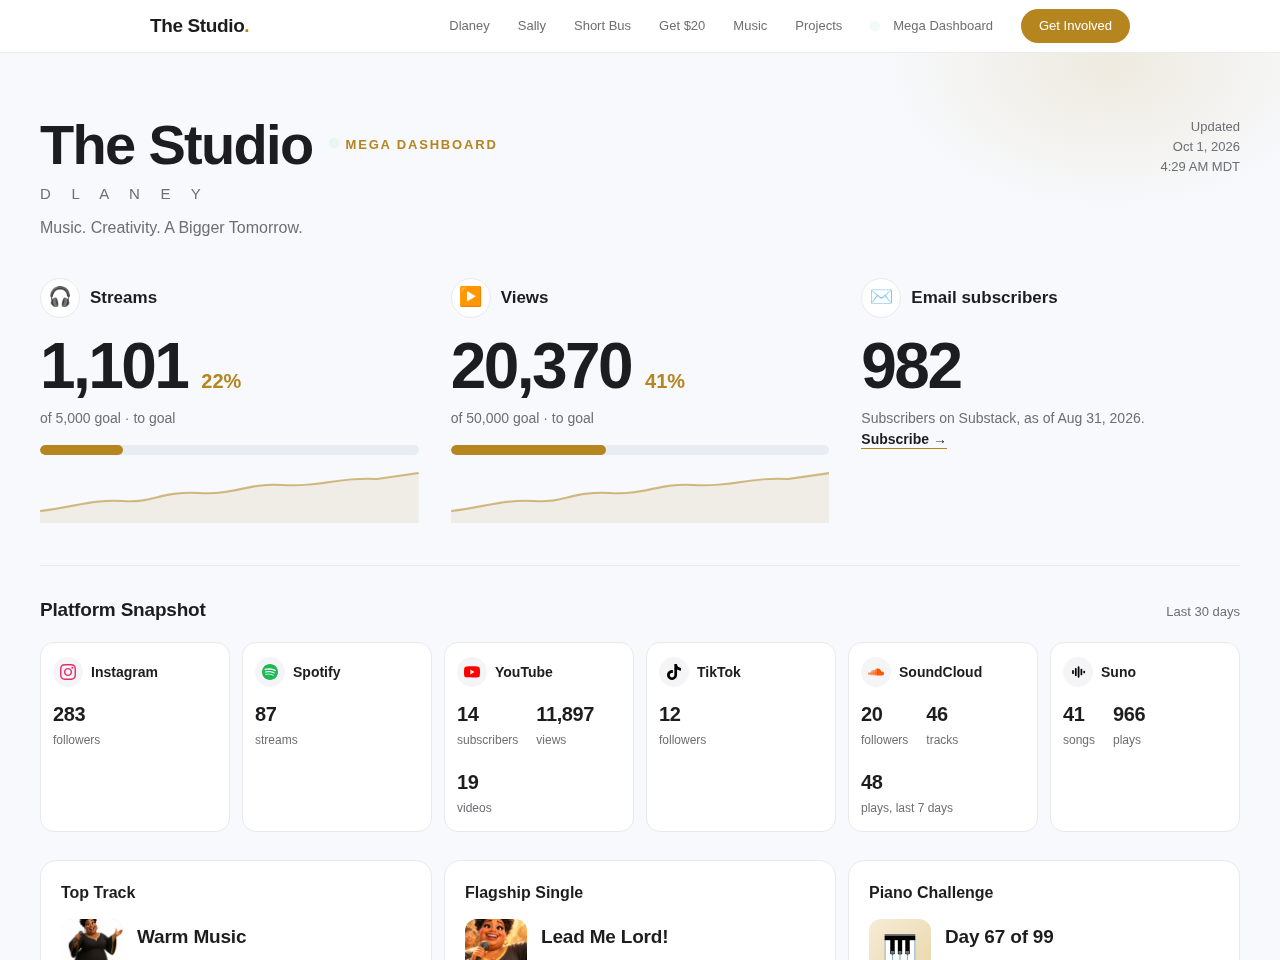Click the TikTok logo icon
This screenshot has height=960, width=1280.
(674, 672)
